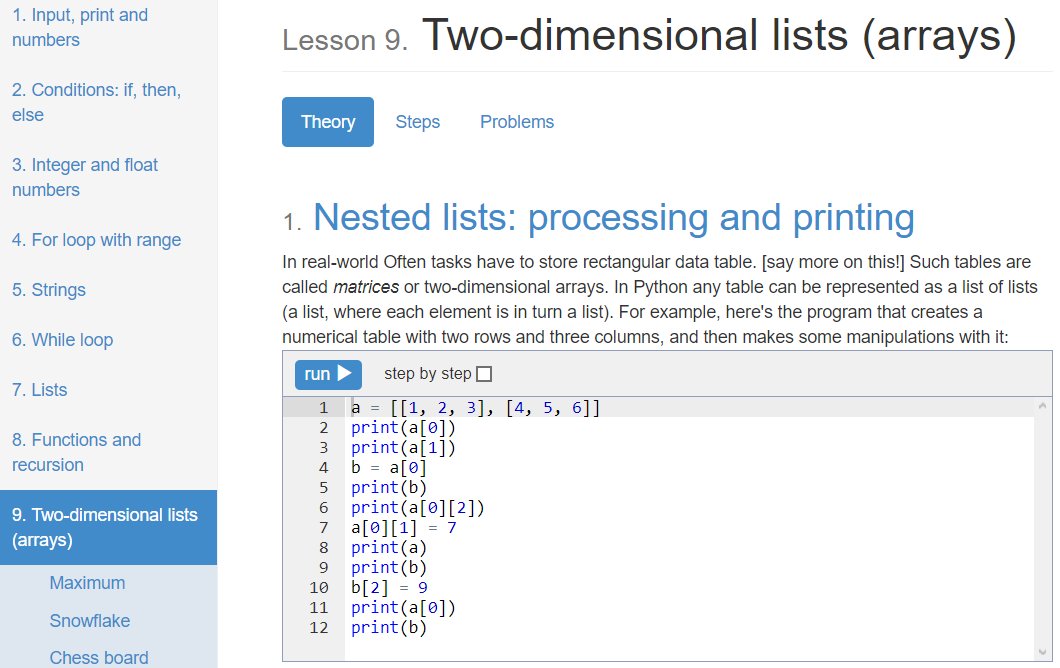Place cursor in code line 'a = [[1, 2, 3], [4, 5, 6]]'
Viewport: 1060px width, 668px height.
tap(475, 408)
